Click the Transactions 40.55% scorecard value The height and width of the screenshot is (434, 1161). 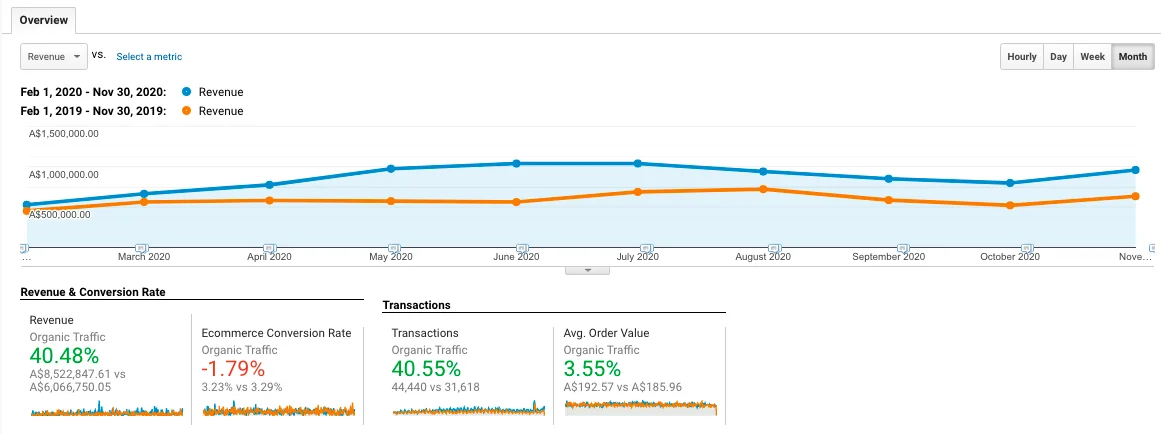coord(428,369)
